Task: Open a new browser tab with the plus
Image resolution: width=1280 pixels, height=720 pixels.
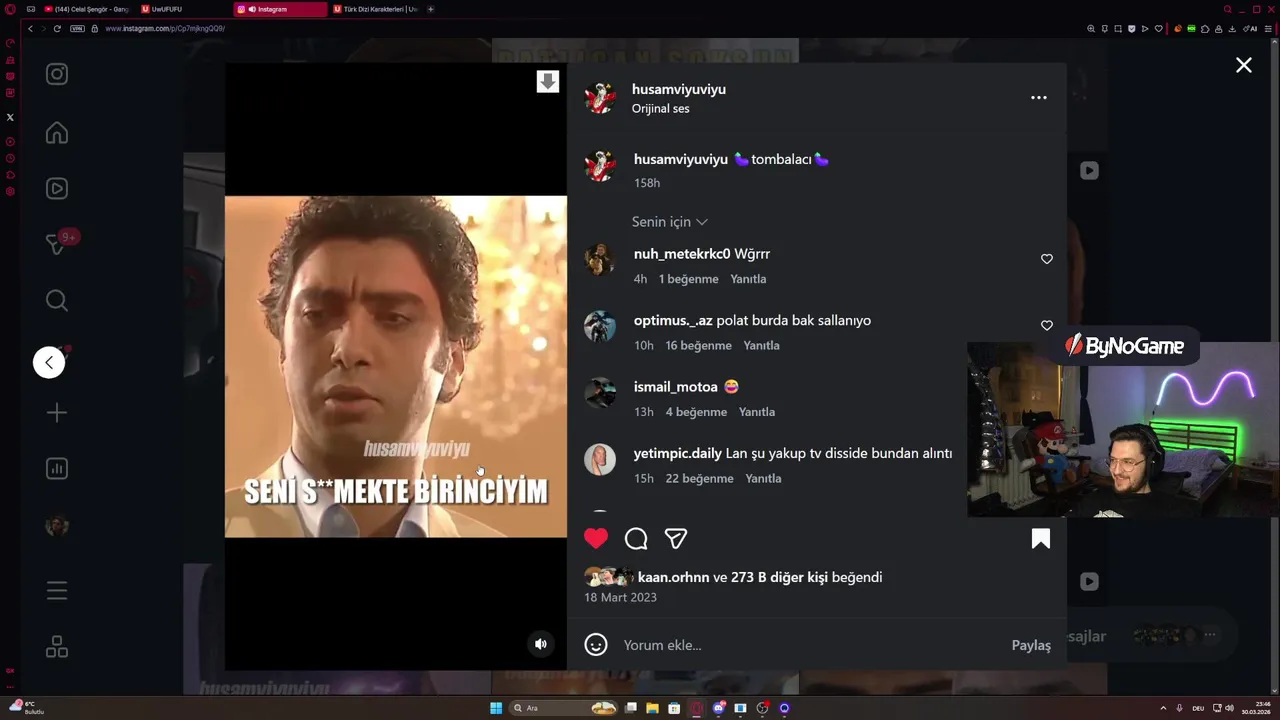Action: [431, 9]
